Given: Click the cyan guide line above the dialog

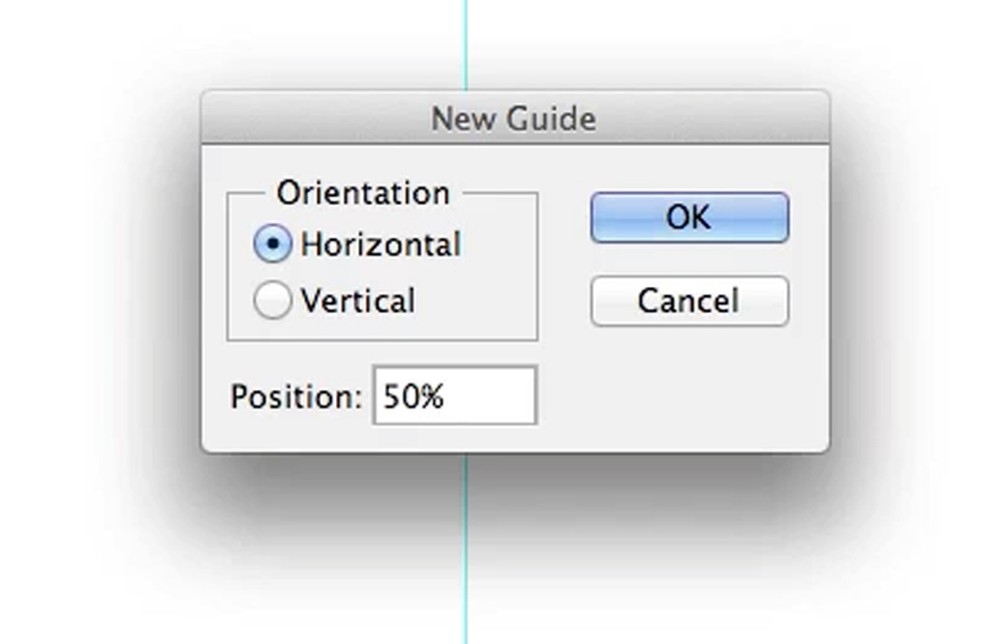Looking at the screenshot, I should [x=465, y=45].
